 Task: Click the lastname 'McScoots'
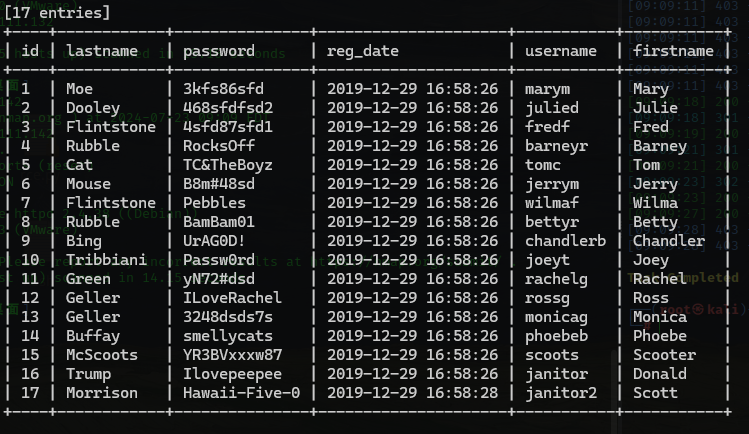[x=102, y=355]
